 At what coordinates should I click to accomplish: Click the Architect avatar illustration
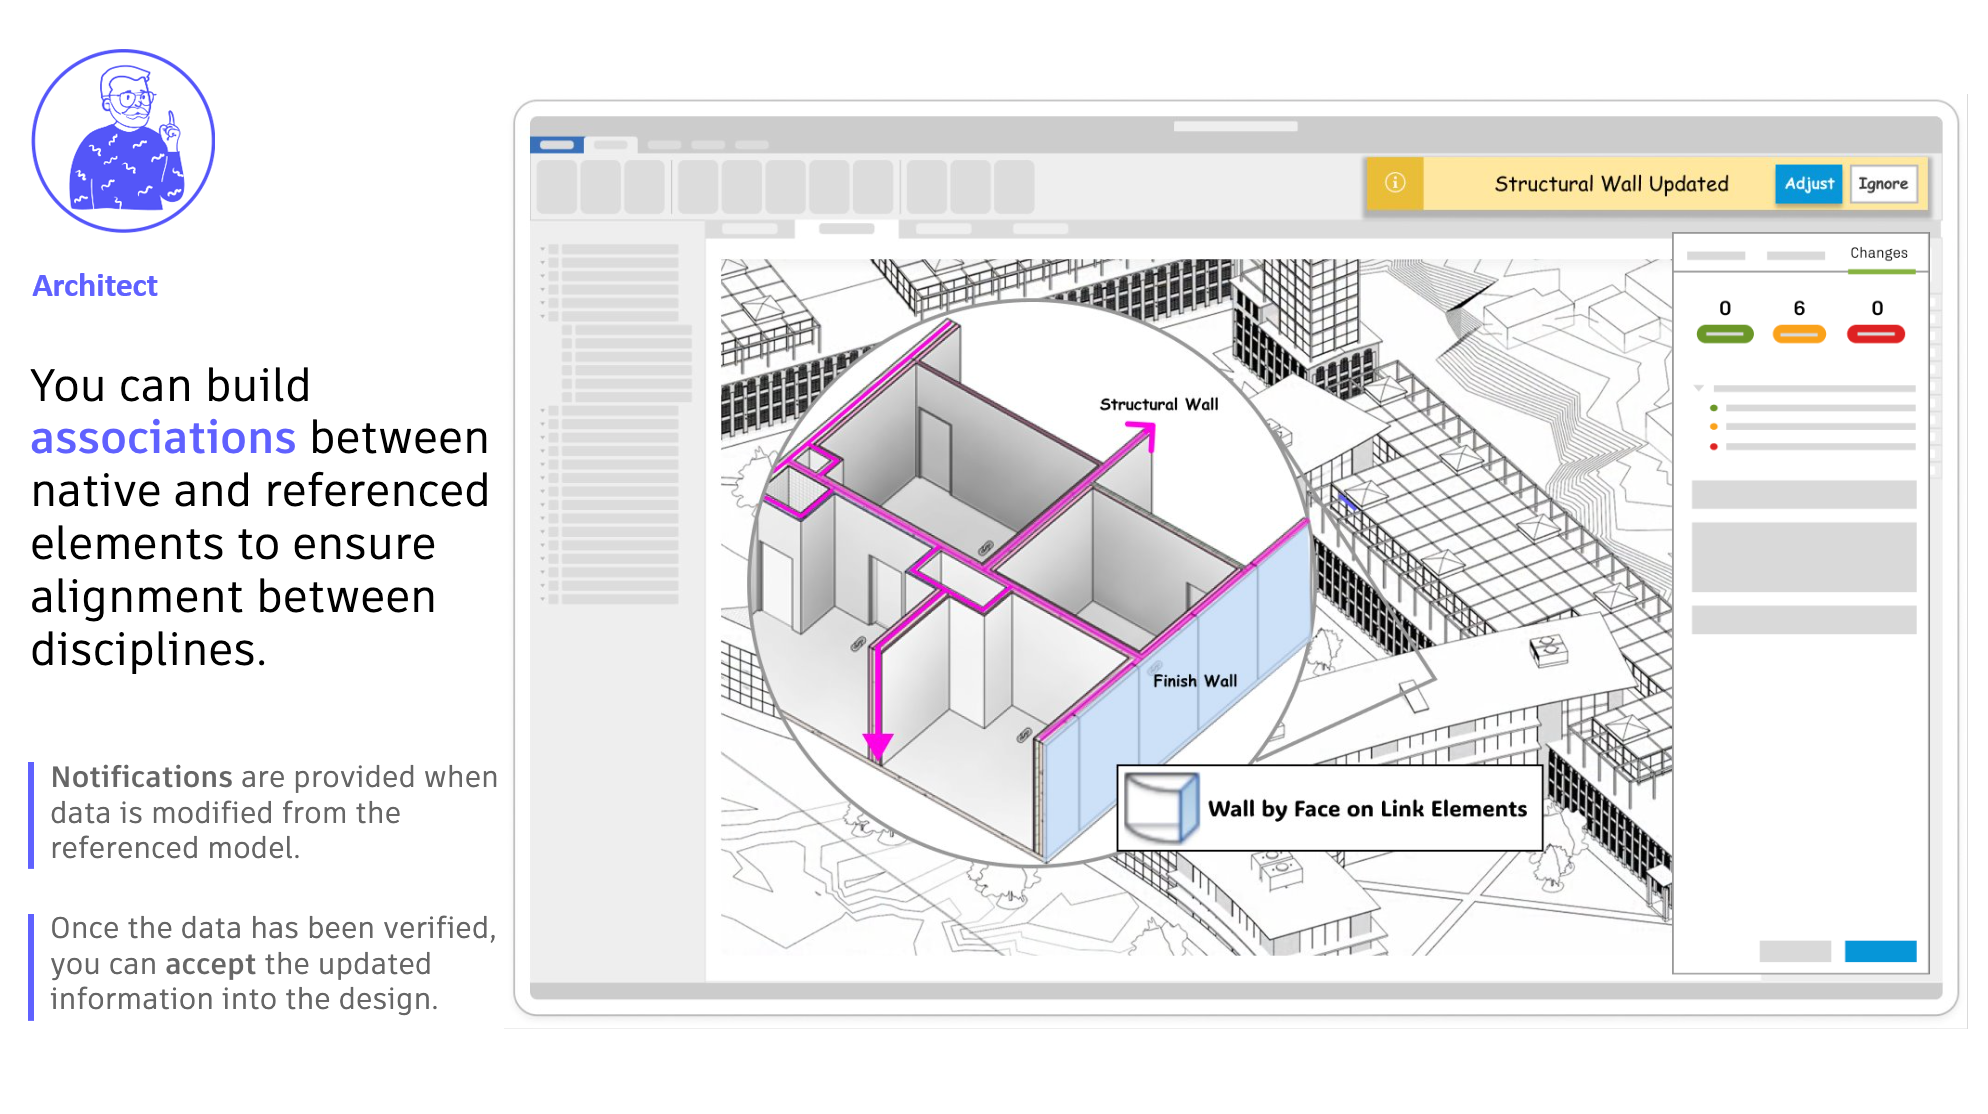[x=124, y=141]
